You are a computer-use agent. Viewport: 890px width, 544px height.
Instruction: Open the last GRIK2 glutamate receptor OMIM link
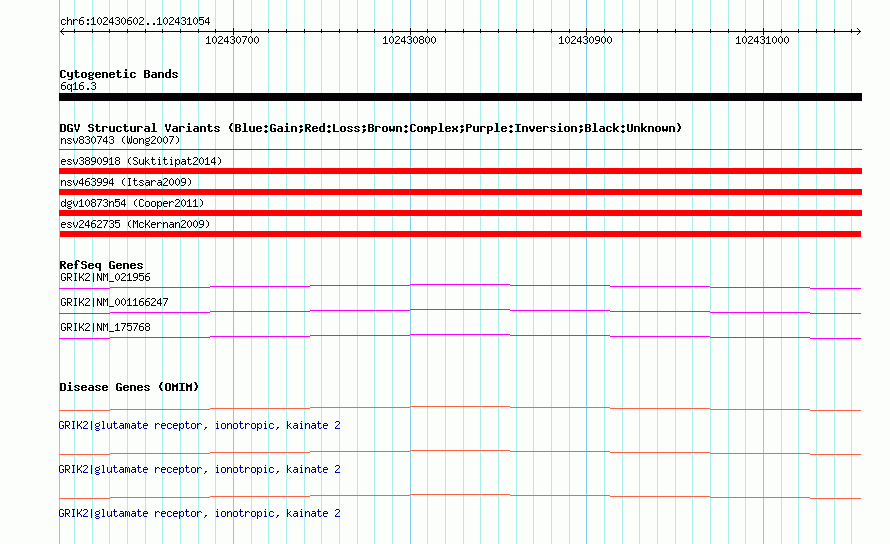pos(199,513)
